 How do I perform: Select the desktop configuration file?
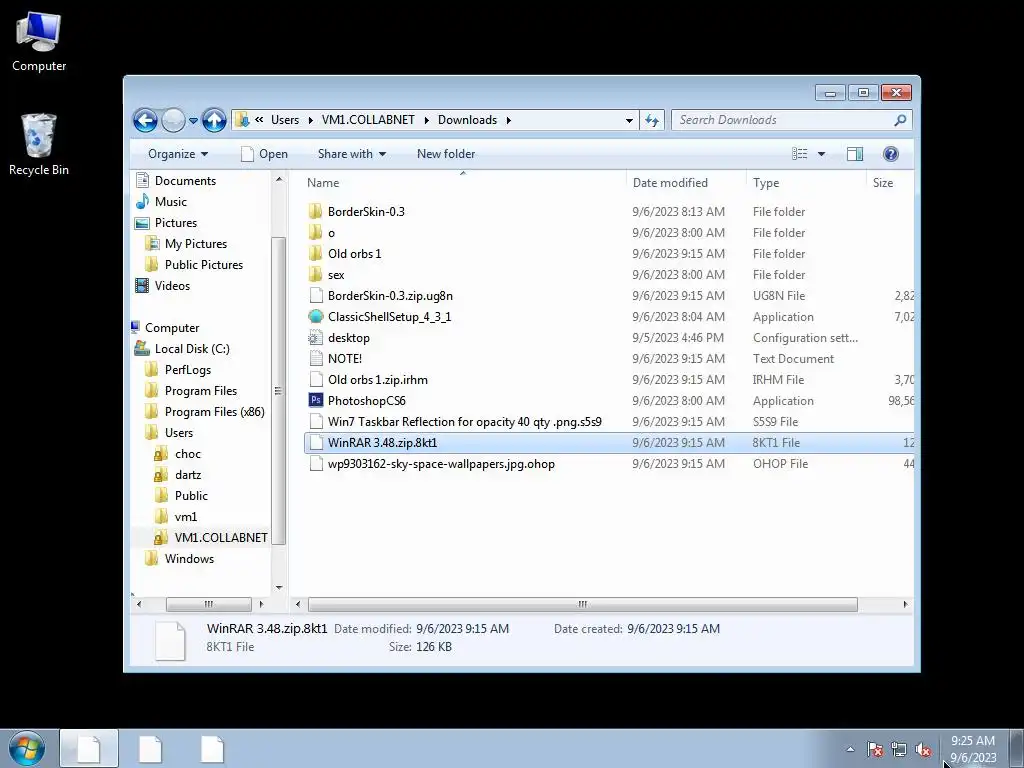tap(349, 338)
